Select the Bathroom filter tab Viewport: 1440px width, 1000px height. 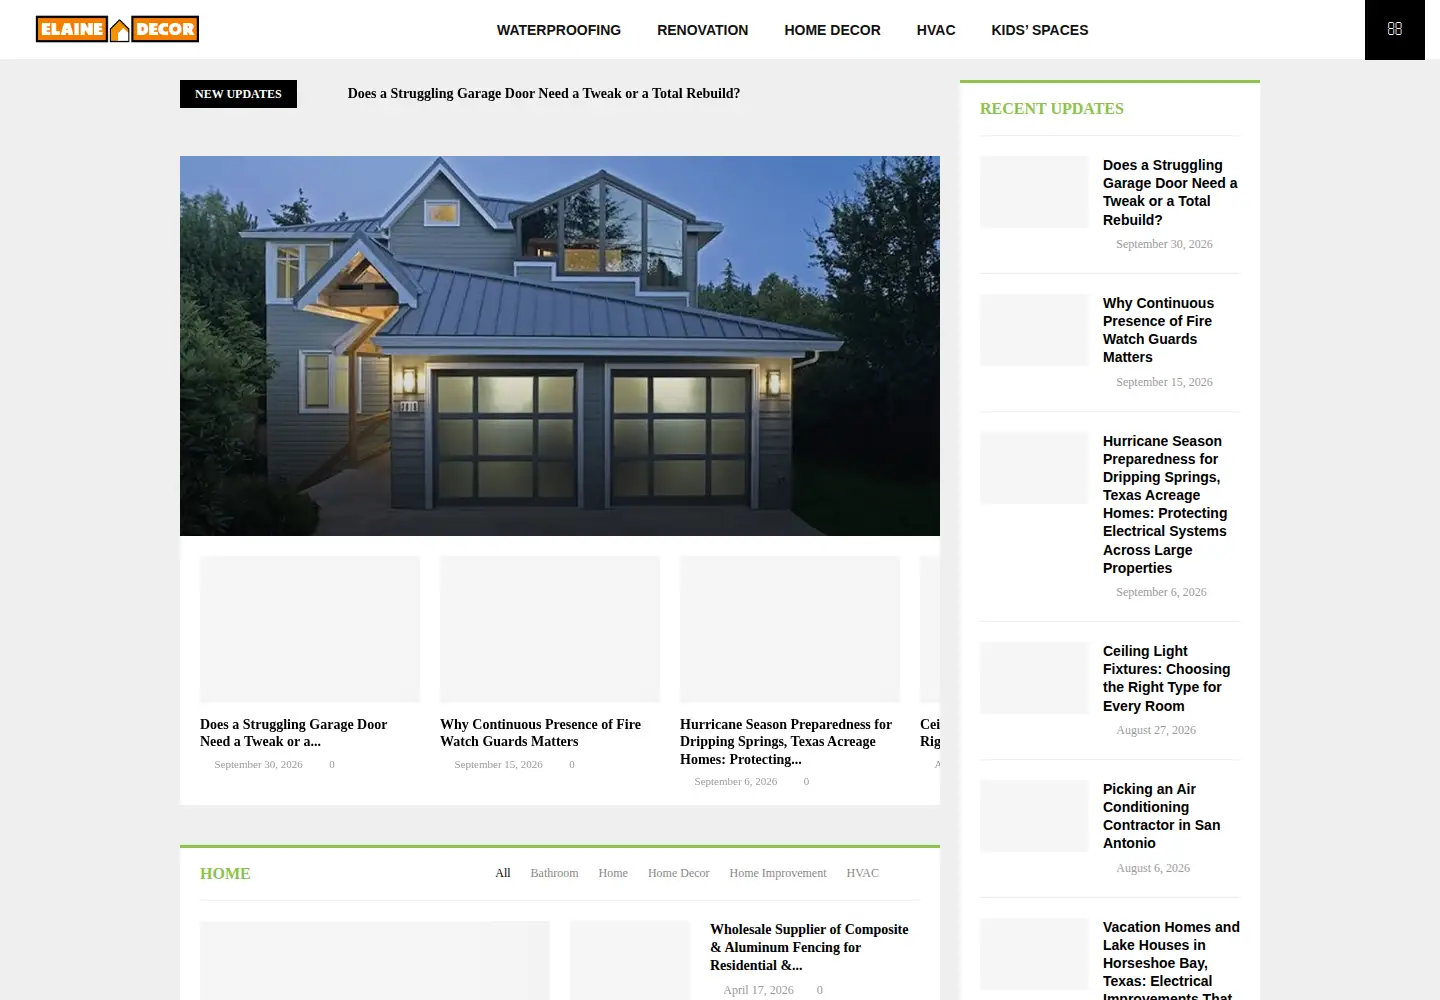pos(554,873)
